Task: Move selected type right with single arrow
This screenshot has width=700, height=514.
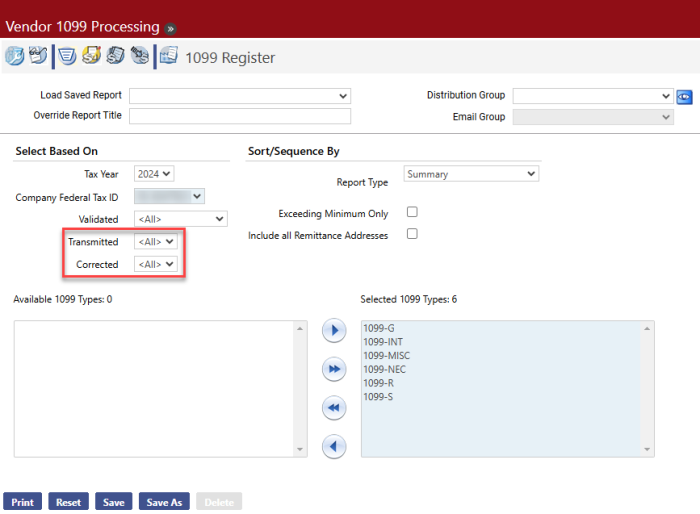Action: tap(334, 330)
